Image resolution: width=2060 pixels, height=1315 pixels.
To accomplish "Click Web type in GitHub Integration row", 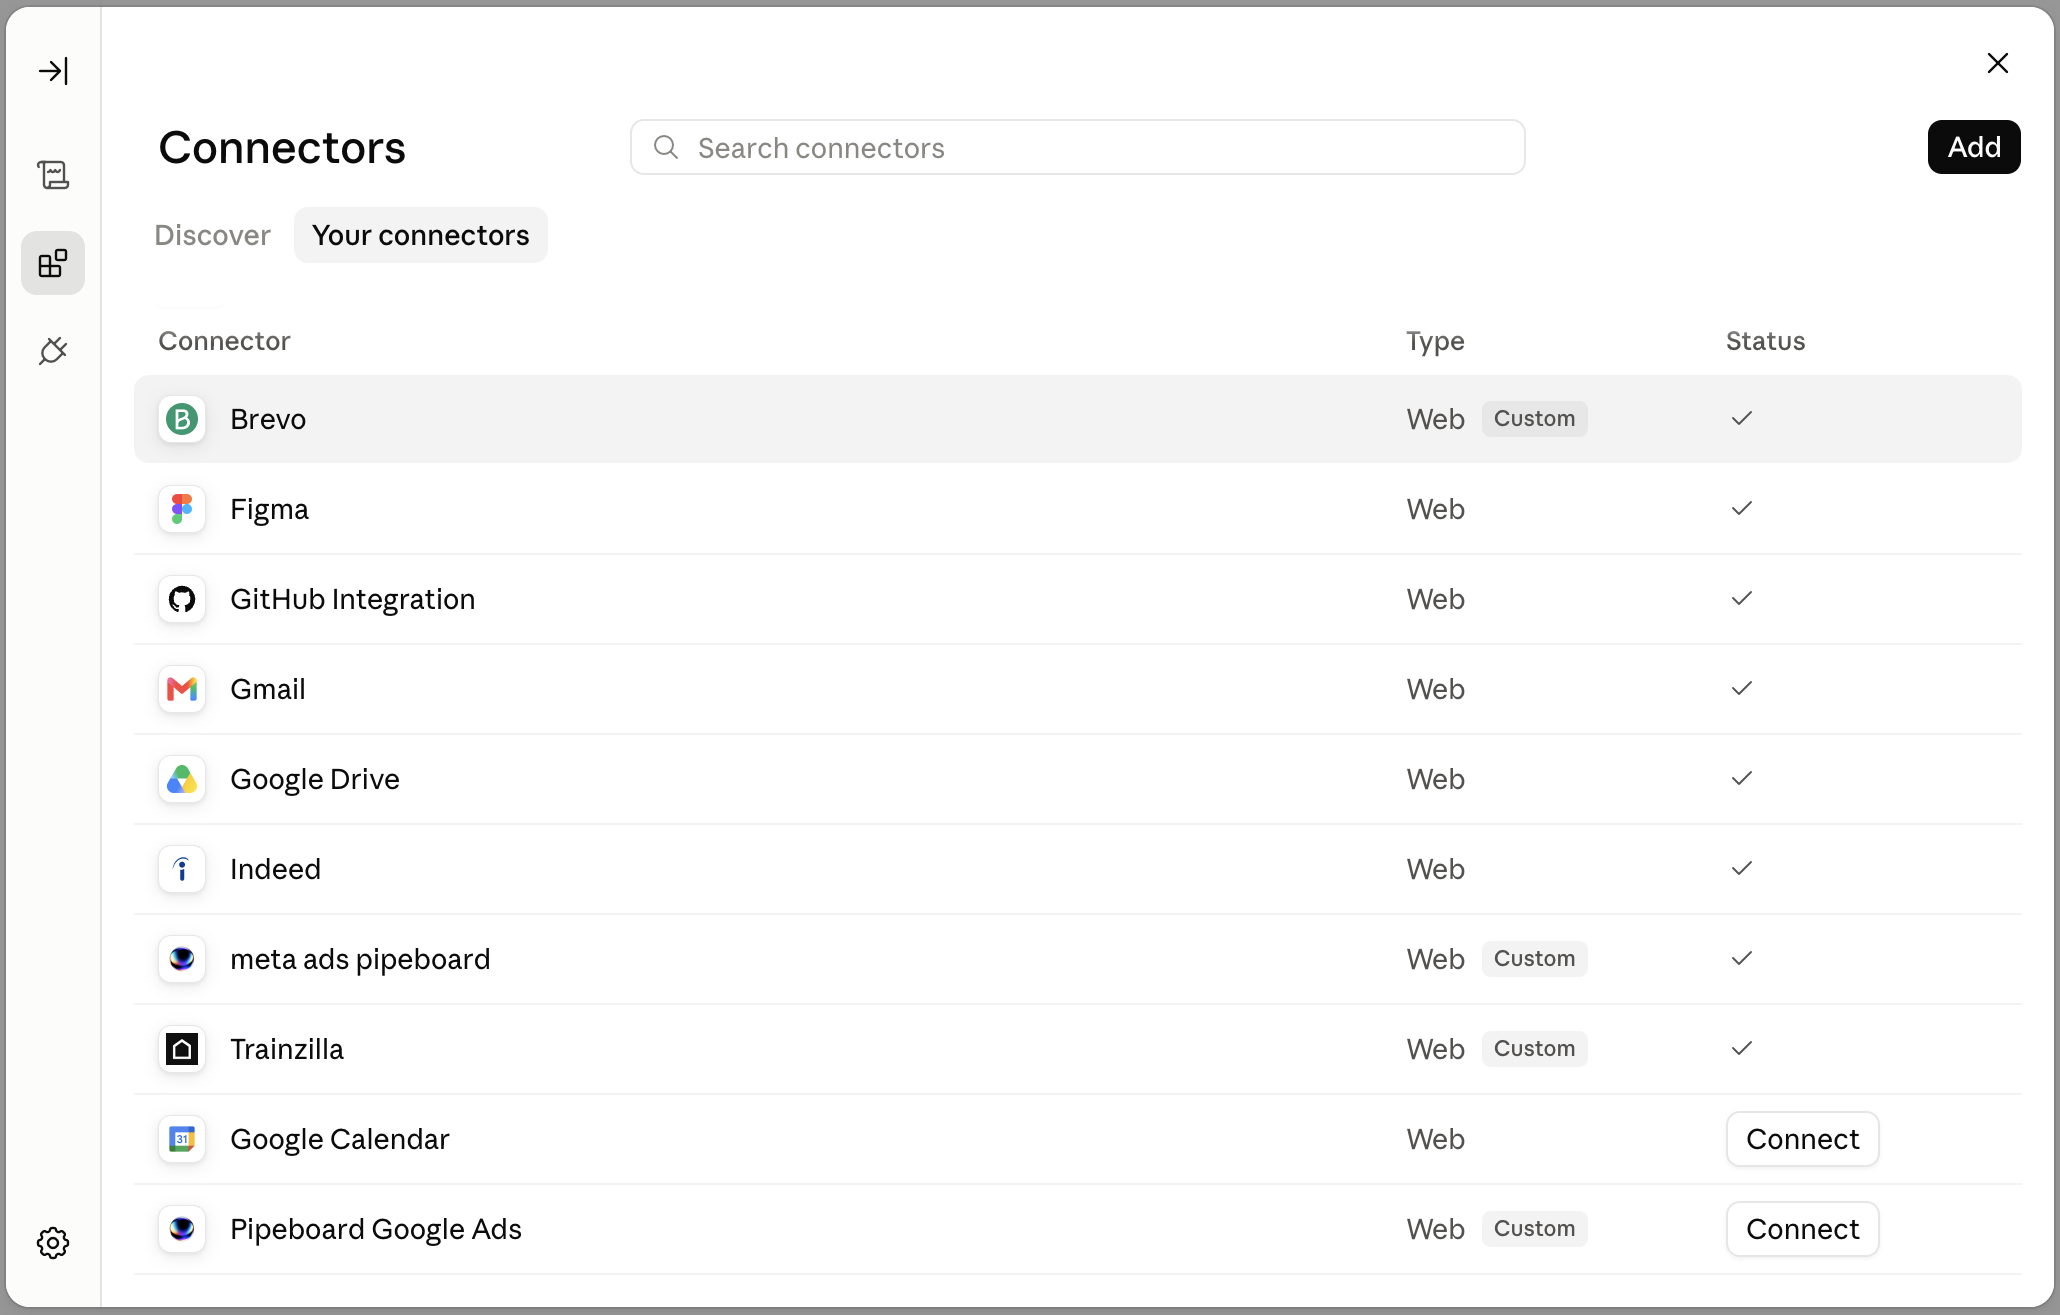I will 1436,599.
